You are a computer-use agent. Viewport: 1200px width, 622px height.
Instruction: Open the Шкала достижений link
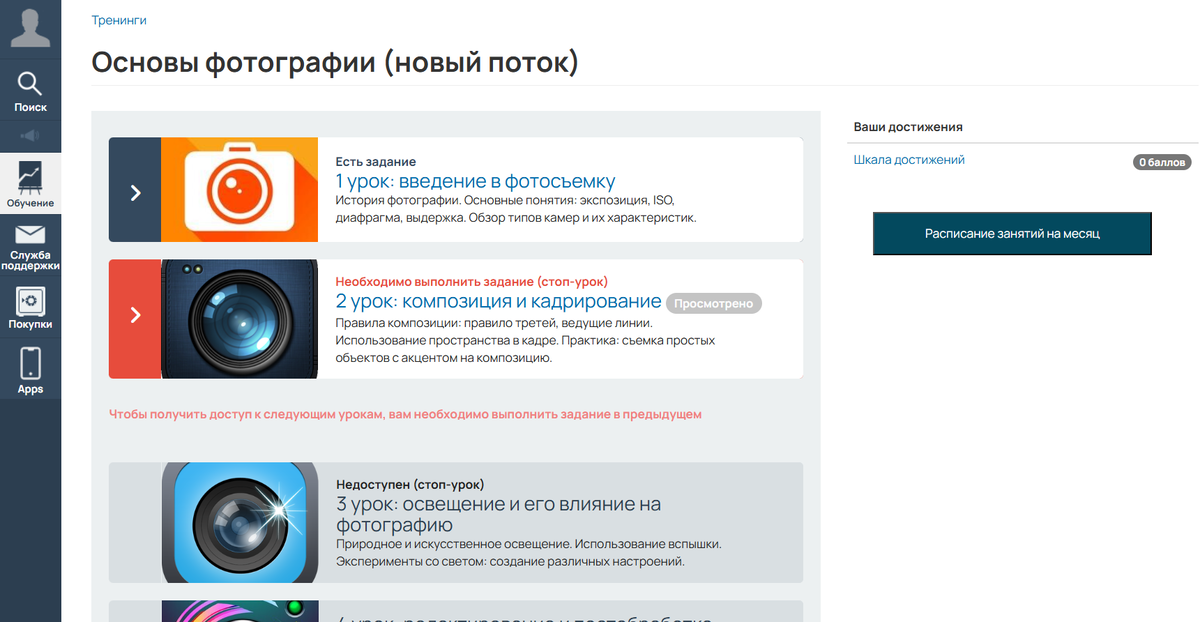click(x=909, y=160)
